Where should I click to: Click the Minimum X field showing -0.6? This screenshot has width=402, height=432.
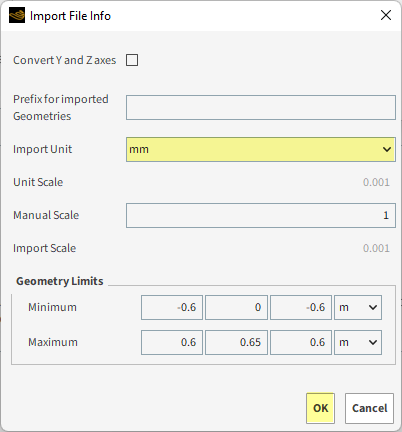172,307
